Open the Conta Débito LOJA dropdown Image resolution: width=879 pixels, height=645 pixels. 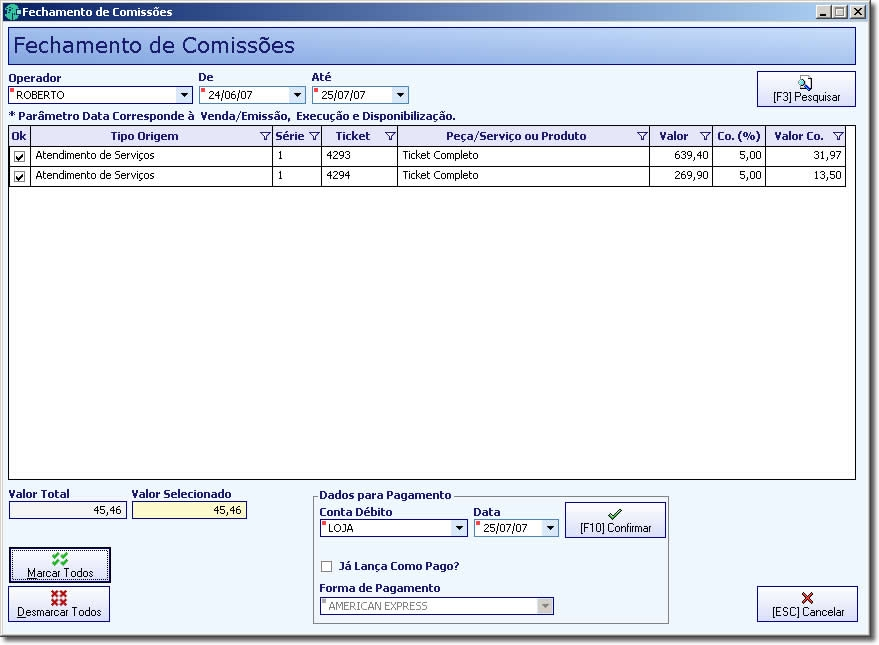click(459, 528)
